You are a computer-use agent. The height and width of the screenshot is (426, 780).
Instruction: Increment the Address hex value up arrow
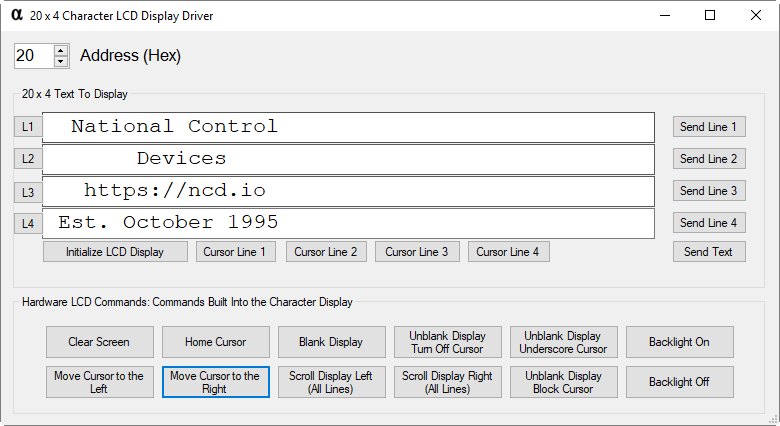[61, 50]
